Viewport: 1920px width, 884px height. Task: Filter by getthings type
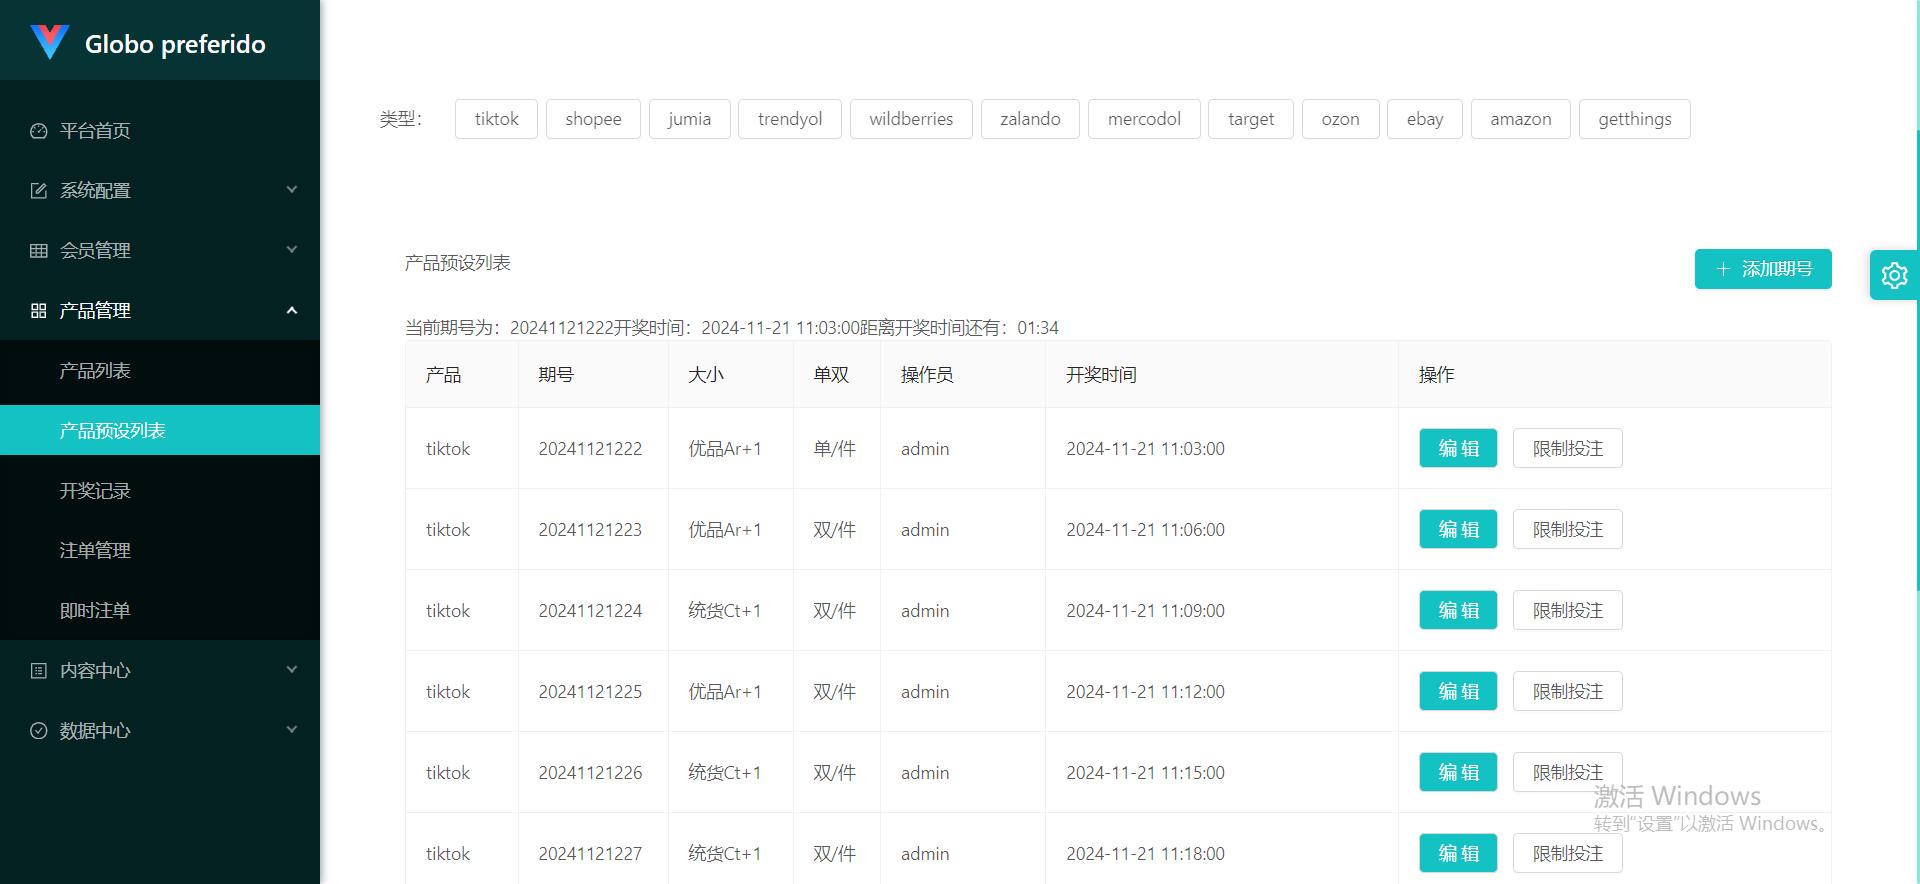[x=1635, y=119]
